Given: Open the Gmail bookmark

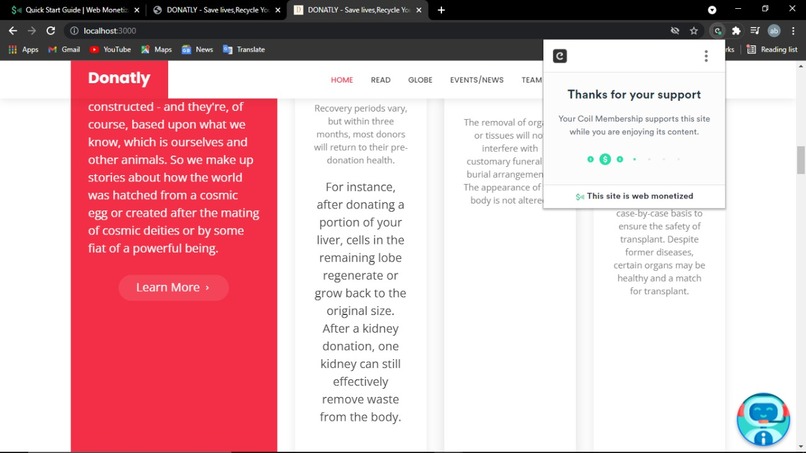Looking at the screenshot, I should tap(64, 49).
